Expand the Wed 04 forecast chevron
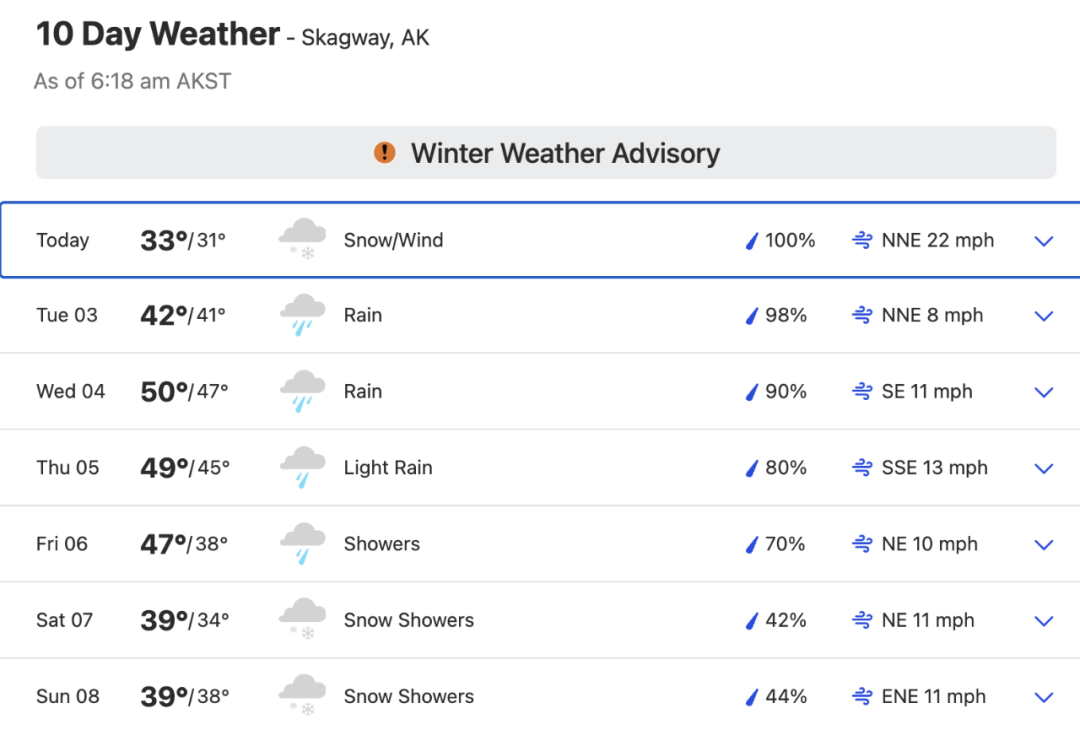Image resolution: width=1080 pixels, height=730 pixels. pyautogui.click(x=1044, y=393)
